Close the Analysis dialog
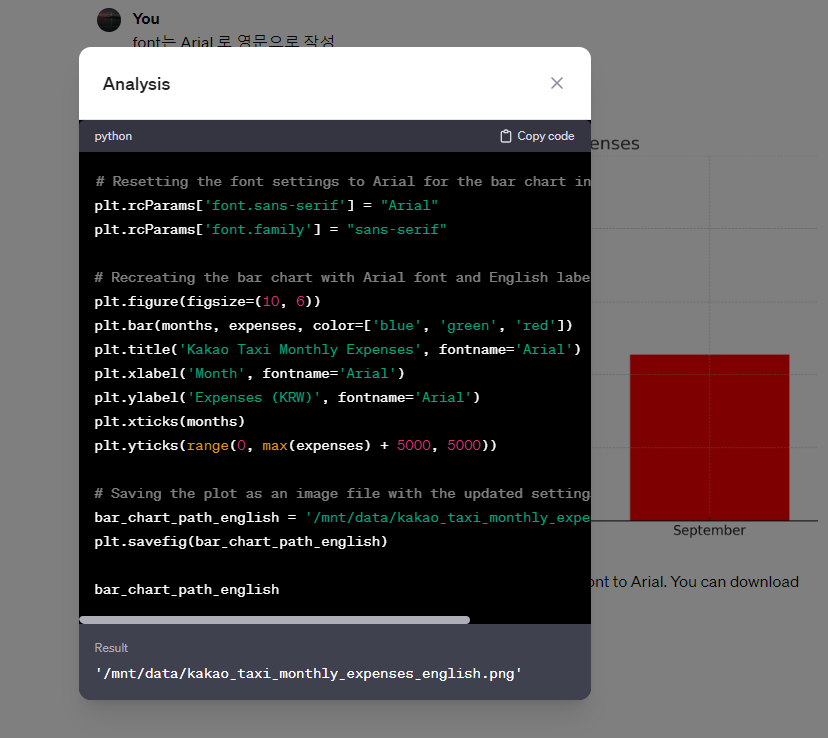This screenshot has height=738, width=828. click(557, 83)
